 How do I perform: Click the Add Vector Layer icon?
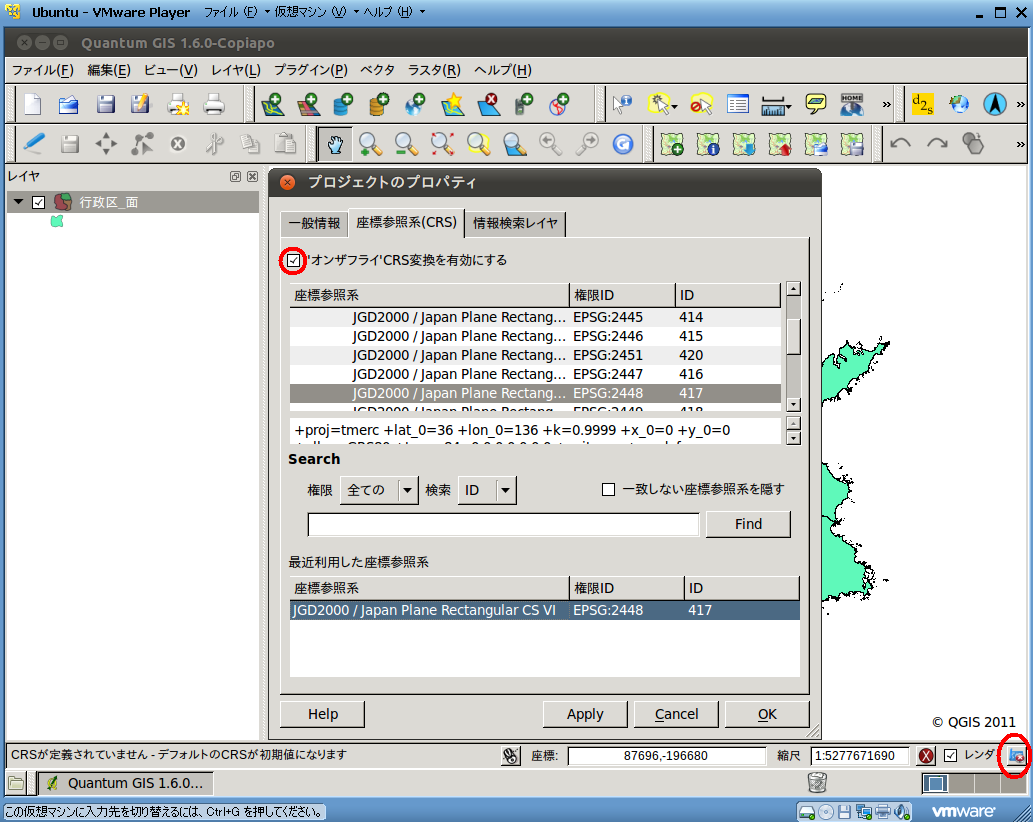point(273,104)
